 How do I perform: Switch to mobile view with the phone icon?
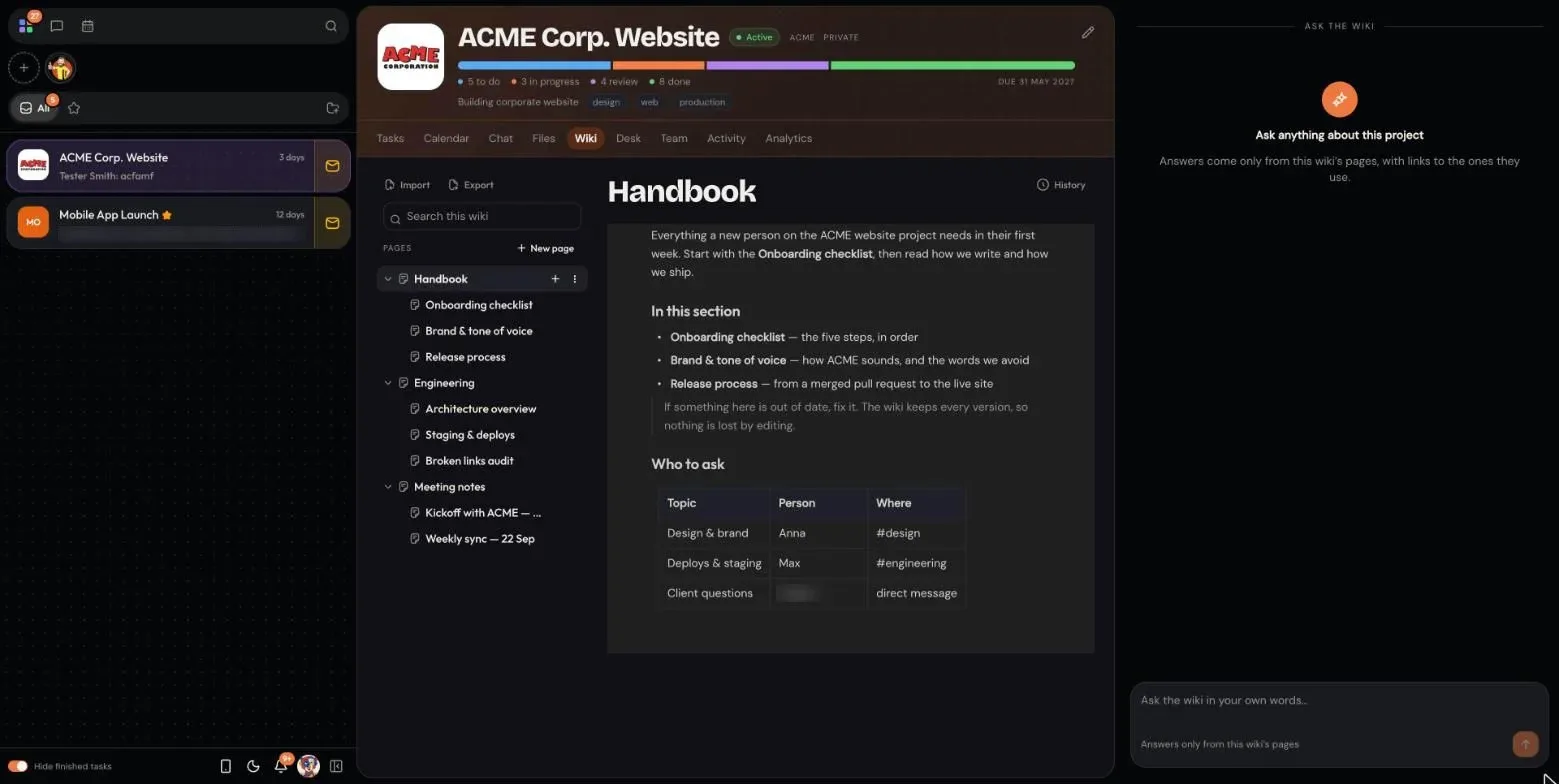[x=226, y=766]
